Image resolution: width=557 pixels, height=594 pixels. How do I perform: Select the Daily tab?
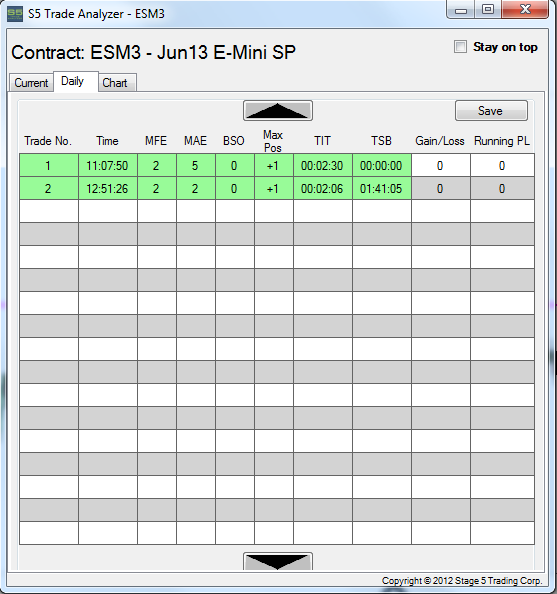click(x=76, y=81)
